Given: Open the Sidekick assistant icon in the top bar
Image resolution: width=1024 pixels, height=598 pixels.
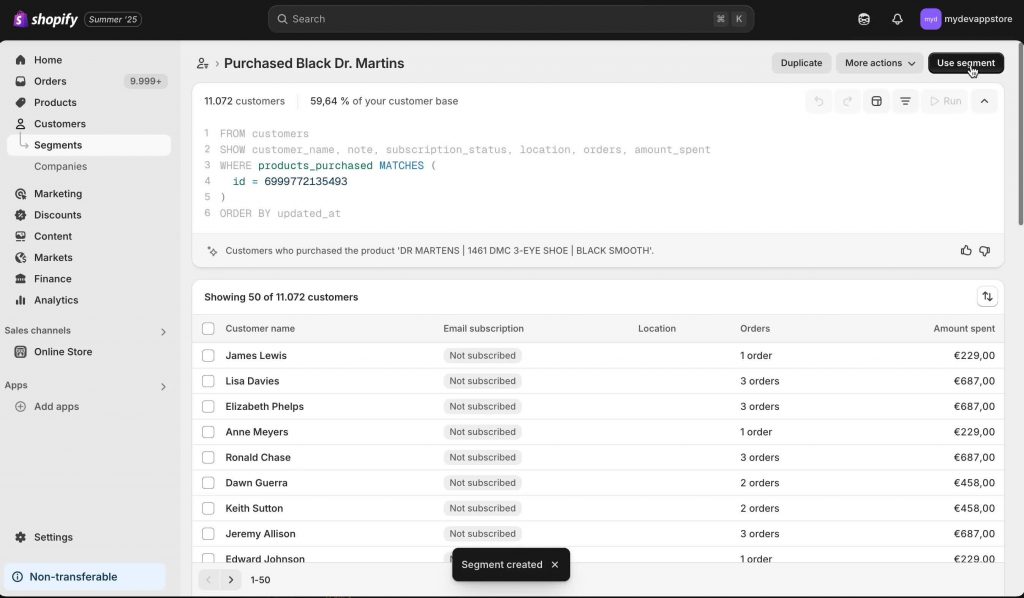Looking at the screenshot, I should 864,19.
